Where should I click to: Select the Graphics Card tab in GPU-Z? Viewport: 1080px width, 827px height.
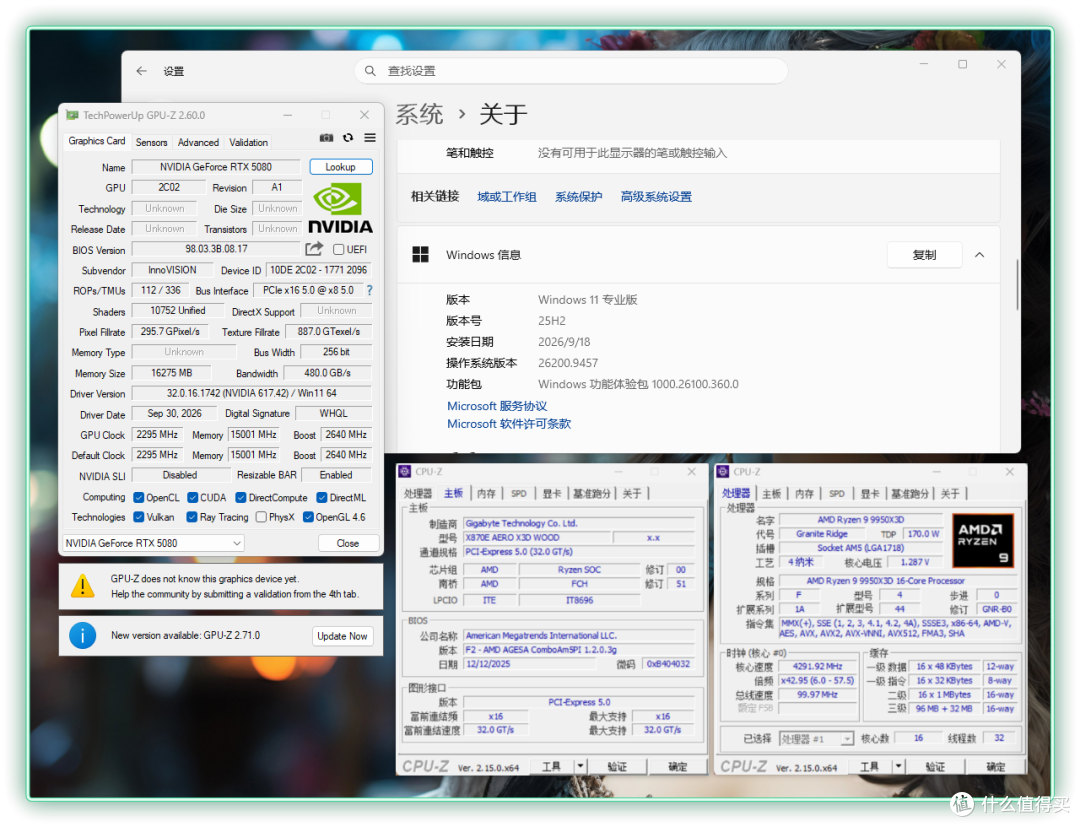coord(96,140)
